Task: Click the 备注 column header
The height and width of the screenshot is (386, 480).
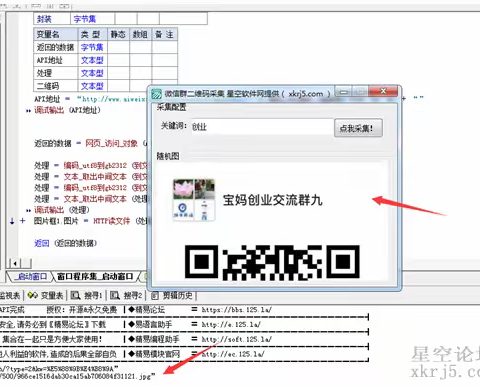Action: point(164,34)
